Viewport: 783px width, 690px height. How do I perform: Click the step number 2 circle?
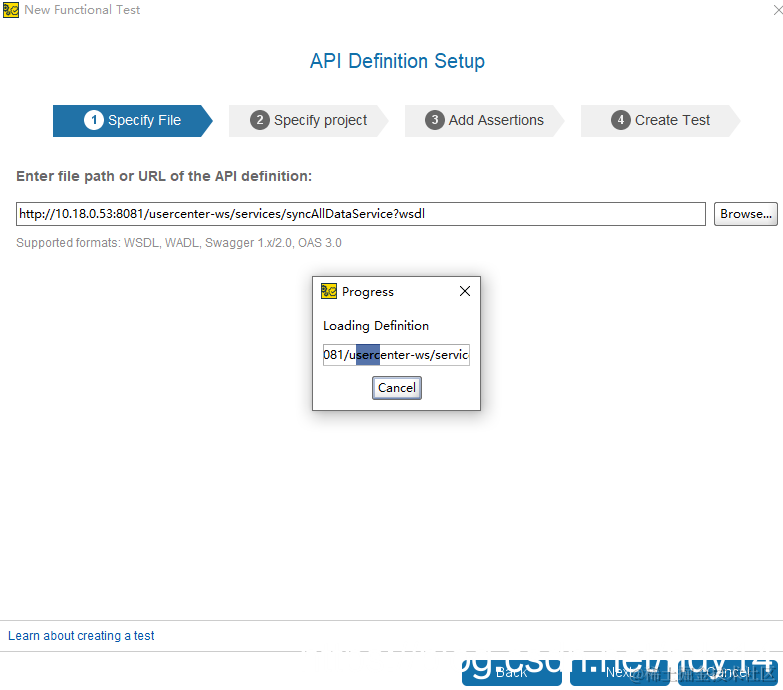(x=260, y=120)
